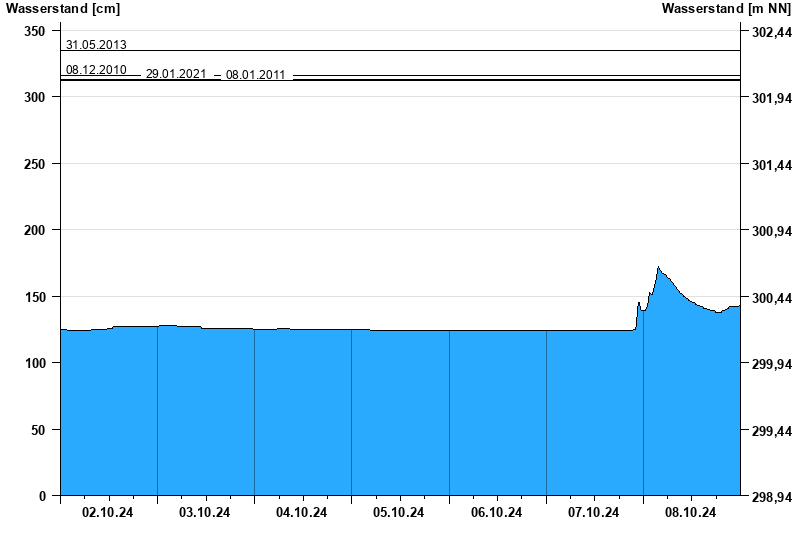Image resolution: width=800 pixels, height=550 pixels.
Task: Click the 02.10.24 date label
Action: 108,512
